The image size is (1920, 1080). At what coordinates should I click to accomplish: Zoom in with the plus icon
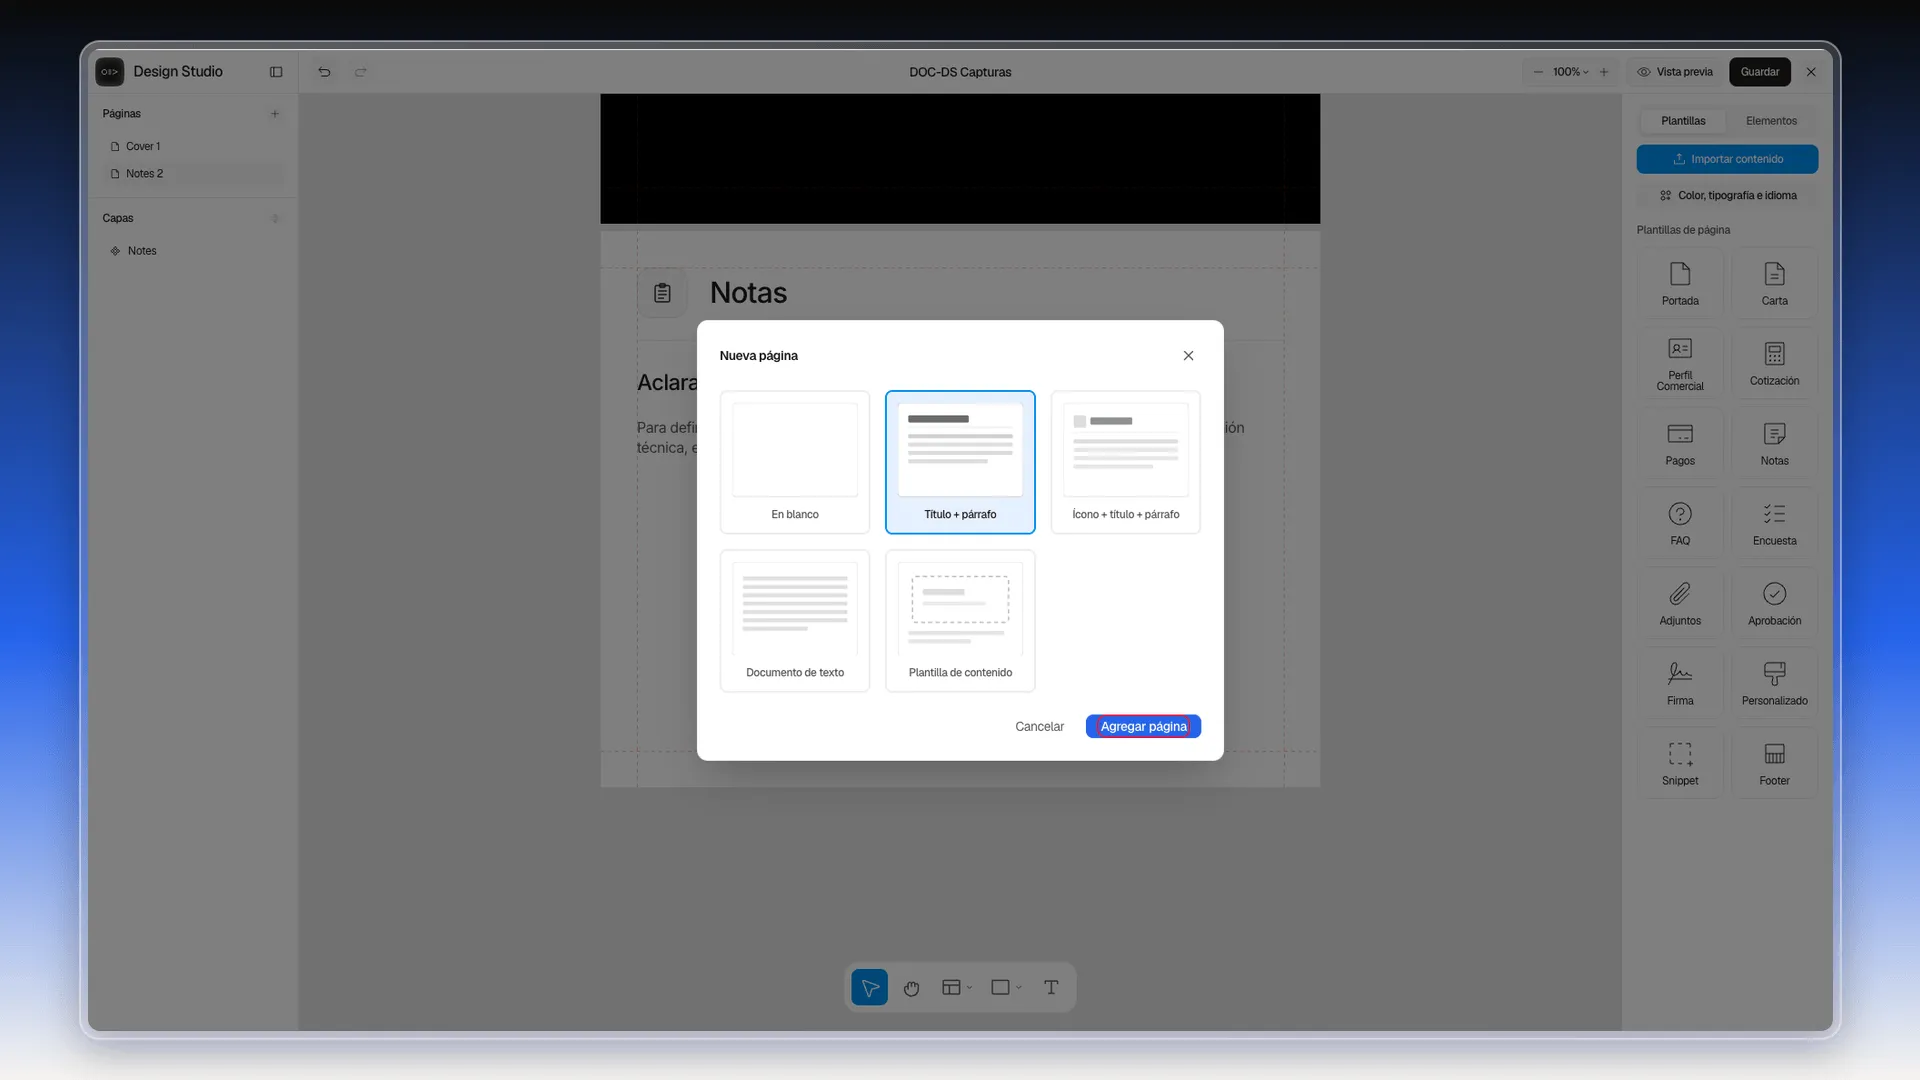click(1604, 72)
